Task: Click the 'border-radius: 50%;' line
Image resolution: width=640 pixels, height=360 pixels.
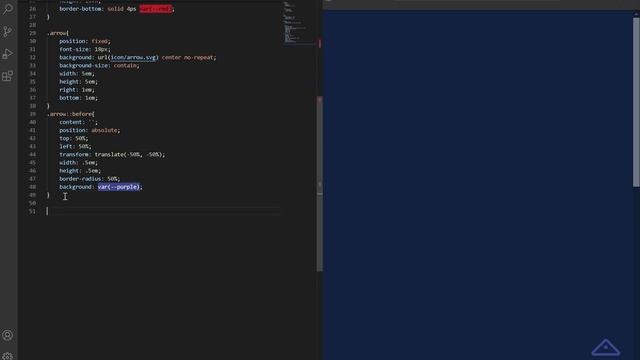Action: point(90,179)
